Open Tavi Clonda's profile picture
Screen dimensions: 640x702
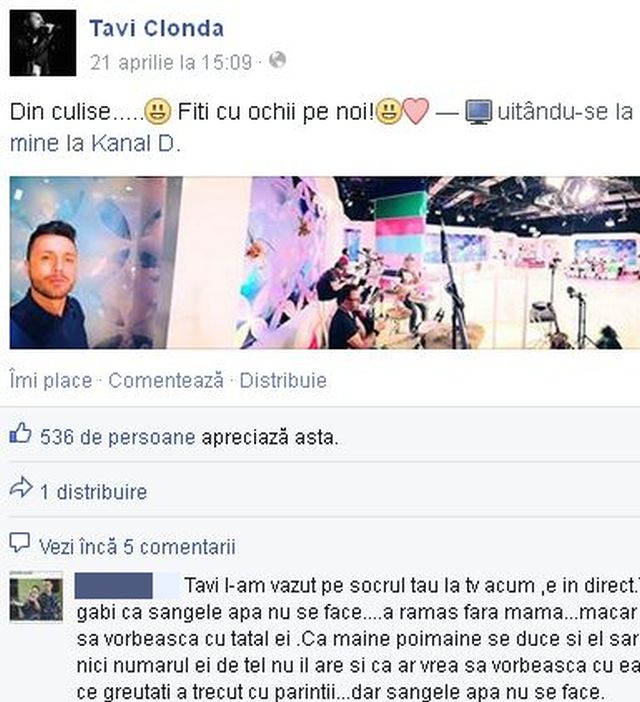[43, 43]
